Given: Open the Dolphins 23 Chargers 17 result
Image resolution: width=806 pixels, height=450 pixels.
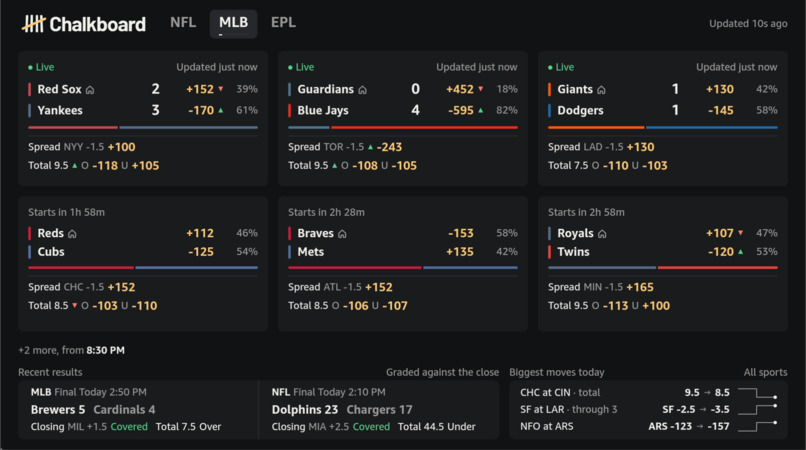Looking at the screenshot, I should (x=379, y=409).
